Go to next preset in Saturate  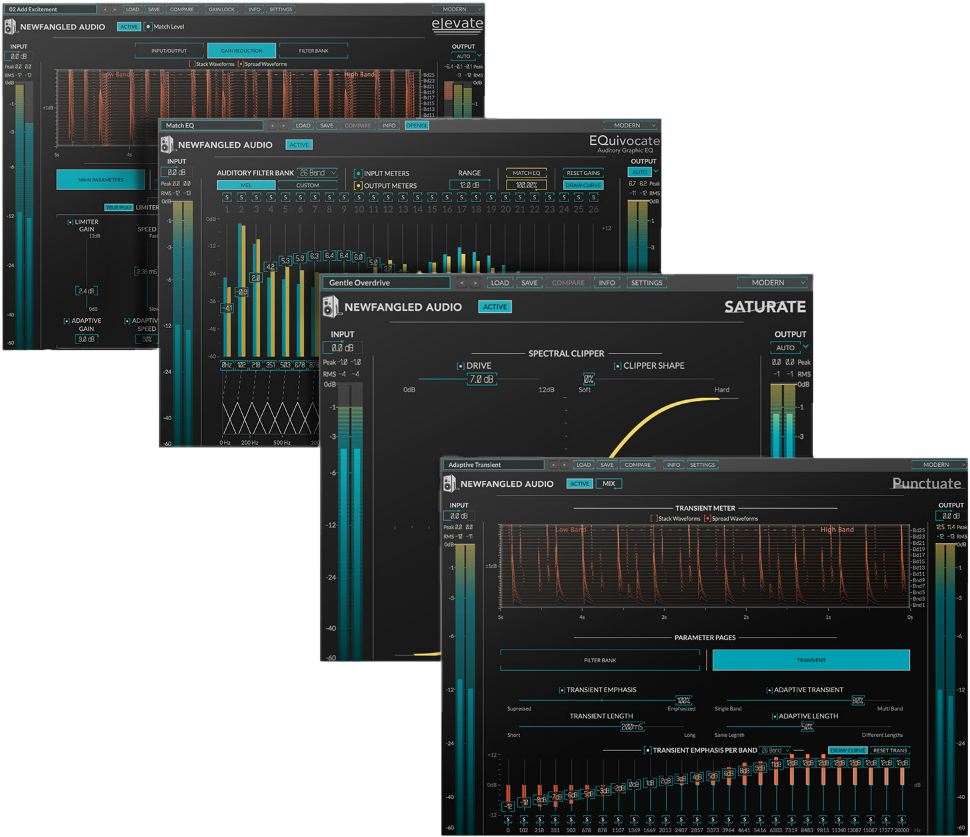point(475,283)
